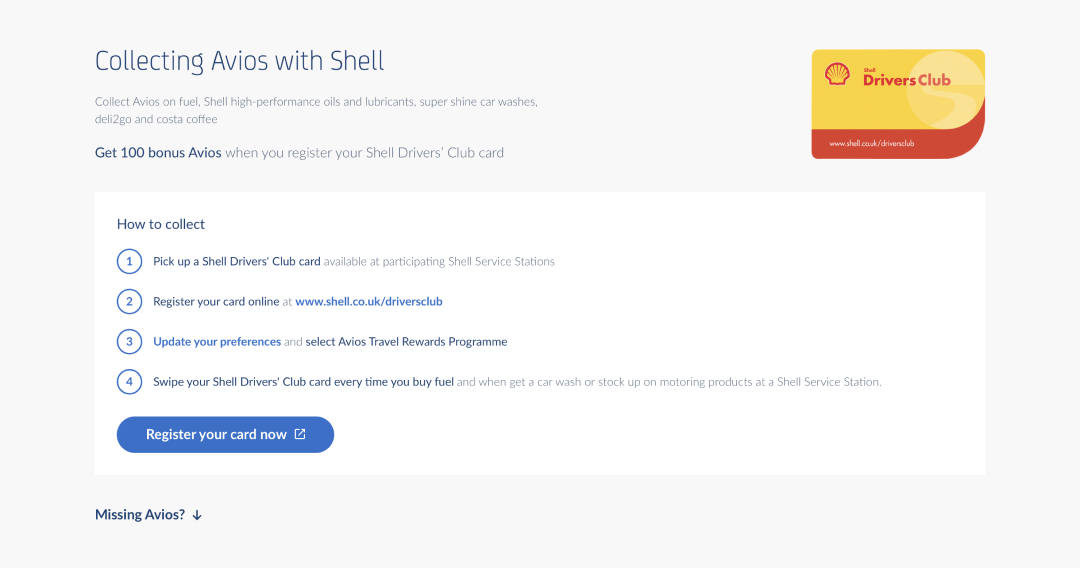Select the step 3 circle icon
Image resolution: width=1080 pixels, height=568 pixels.
click(x=130, y=342)
